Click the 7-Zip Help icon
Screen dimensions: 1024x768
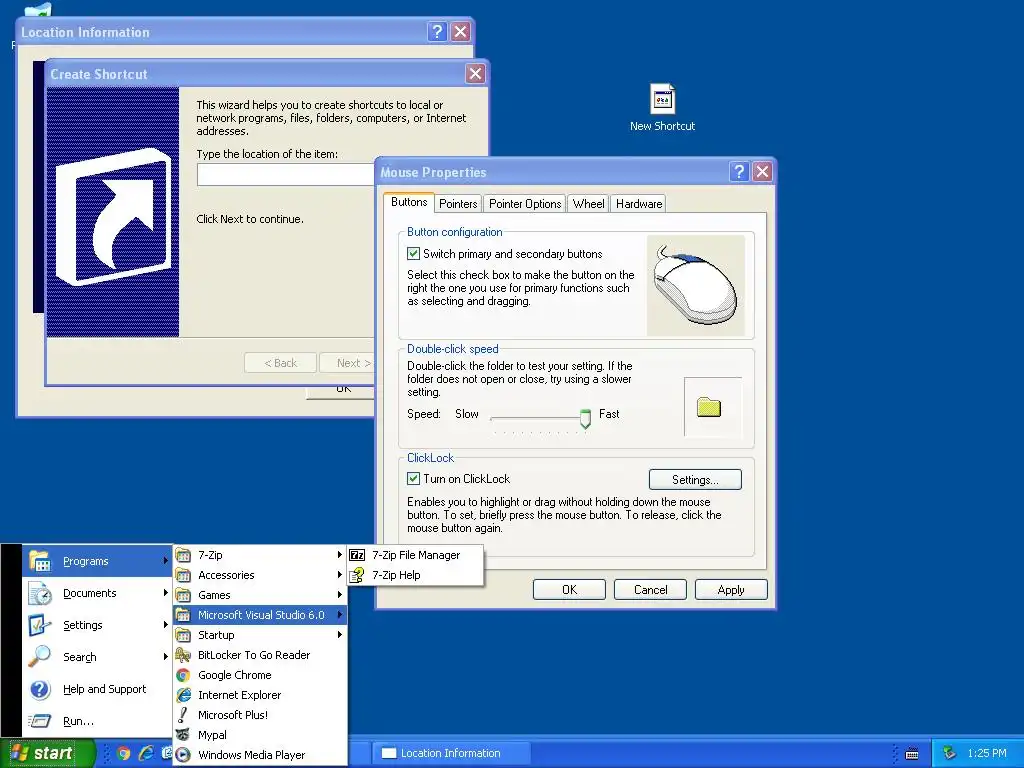(357, 575)
